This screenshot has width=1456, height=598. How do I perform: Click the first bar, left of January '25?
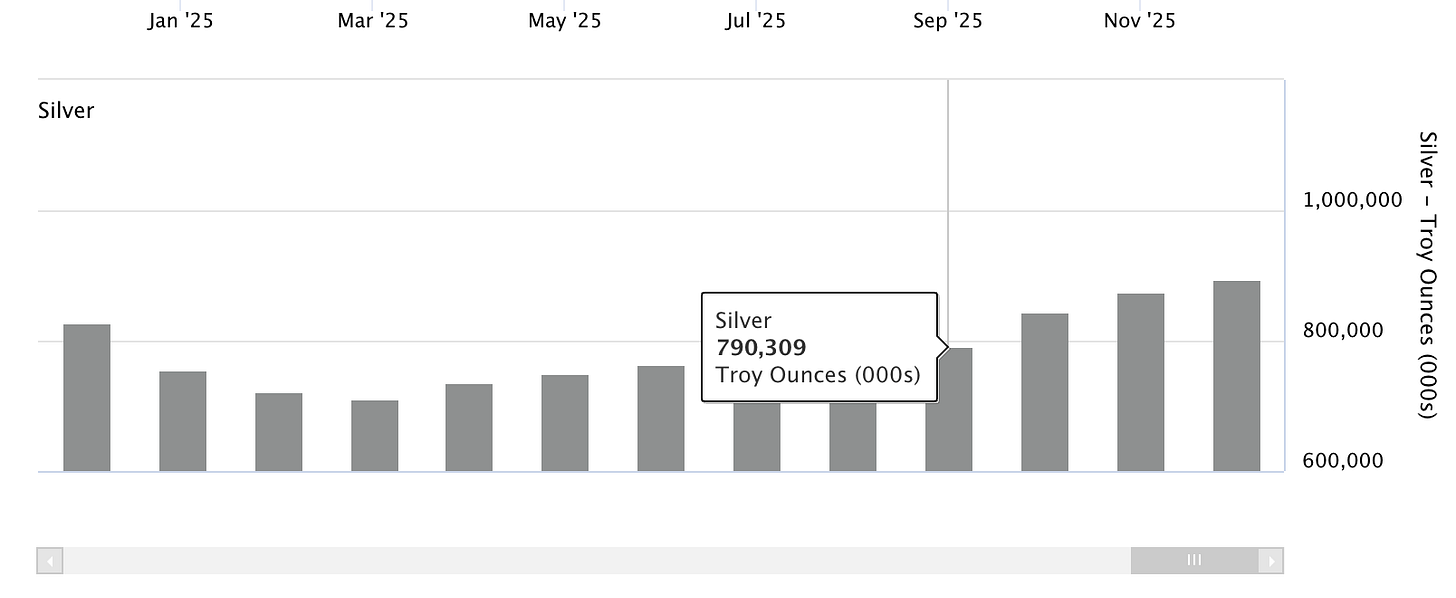[x=87, y=398]
